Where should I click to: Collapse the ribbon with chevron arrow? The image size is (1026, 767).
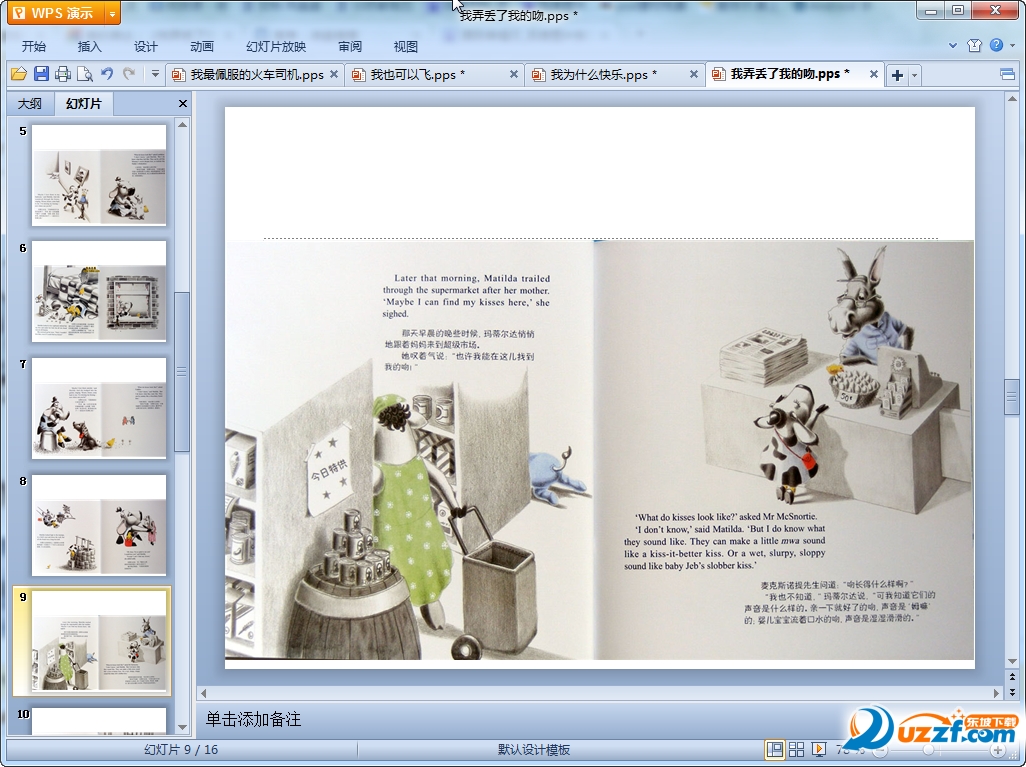click(x=953, y=45)
